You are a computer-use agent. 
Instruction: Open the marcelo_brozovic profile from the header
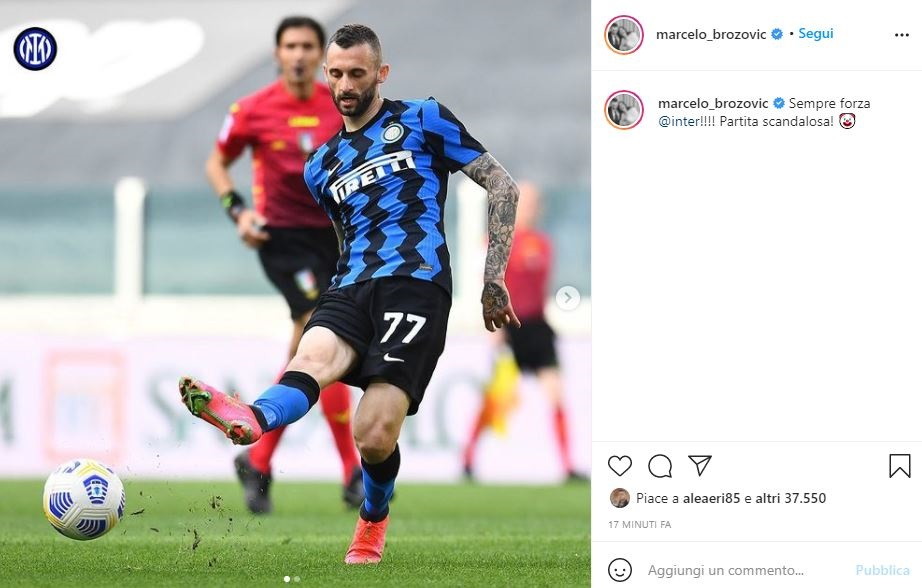(710, 34)
